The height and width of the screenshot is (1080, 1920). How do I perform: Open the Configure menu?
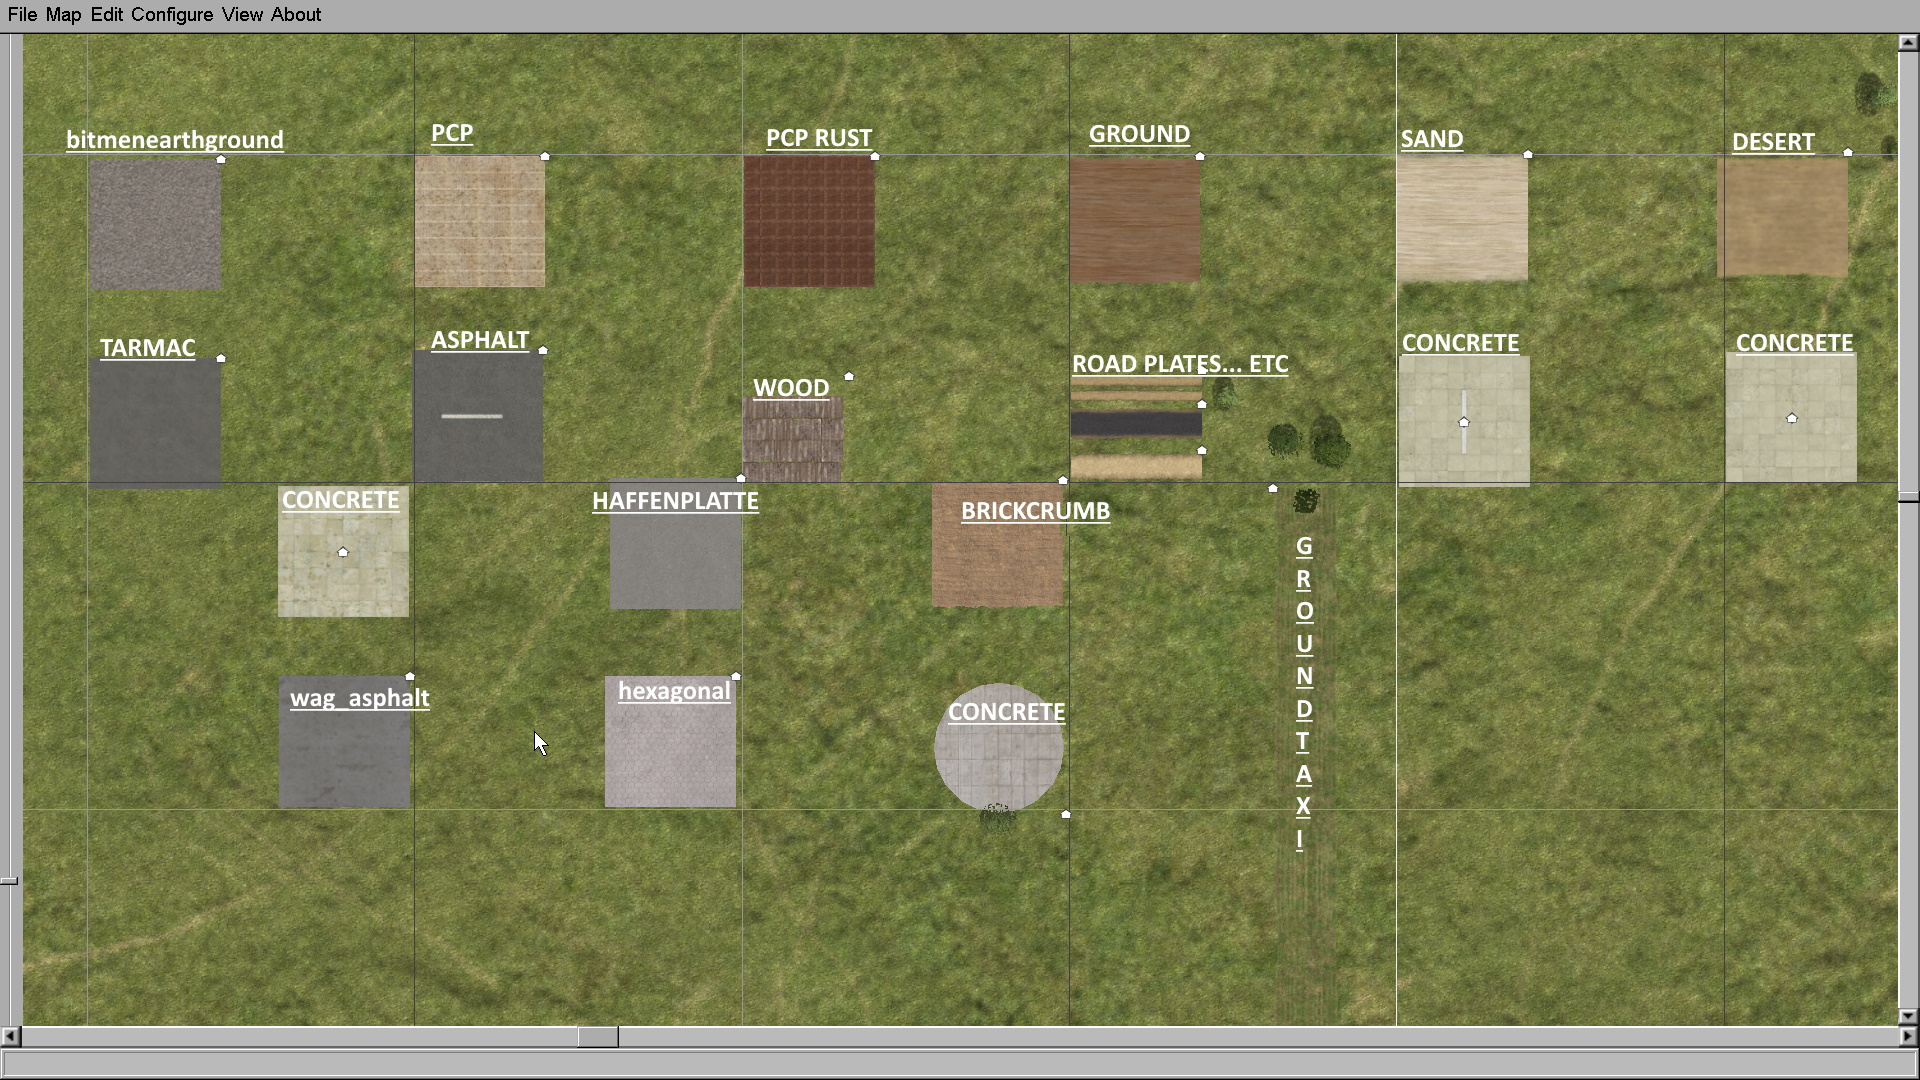172,15
